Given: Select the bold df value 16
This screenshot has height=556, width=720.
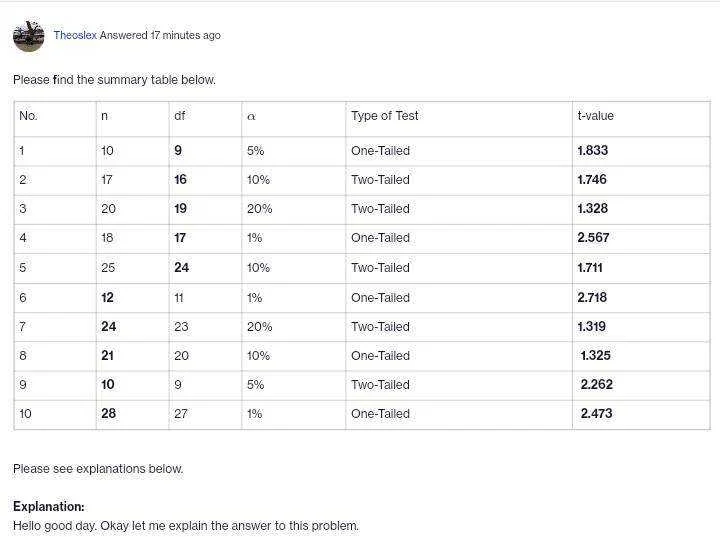Looking at the screenshot, I should coord(180,180).
